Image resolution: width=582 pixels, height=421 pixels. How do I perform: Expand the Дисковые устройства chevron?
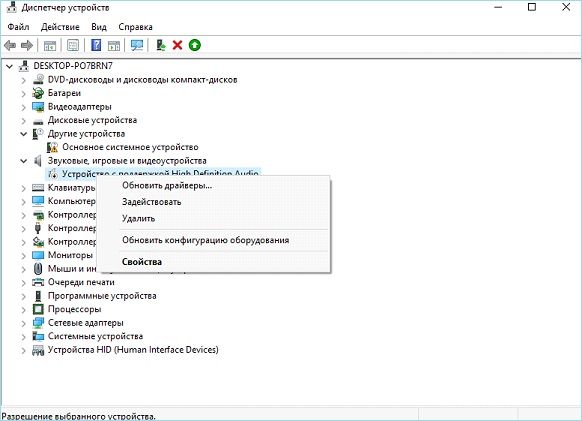[x=23, y=121]
